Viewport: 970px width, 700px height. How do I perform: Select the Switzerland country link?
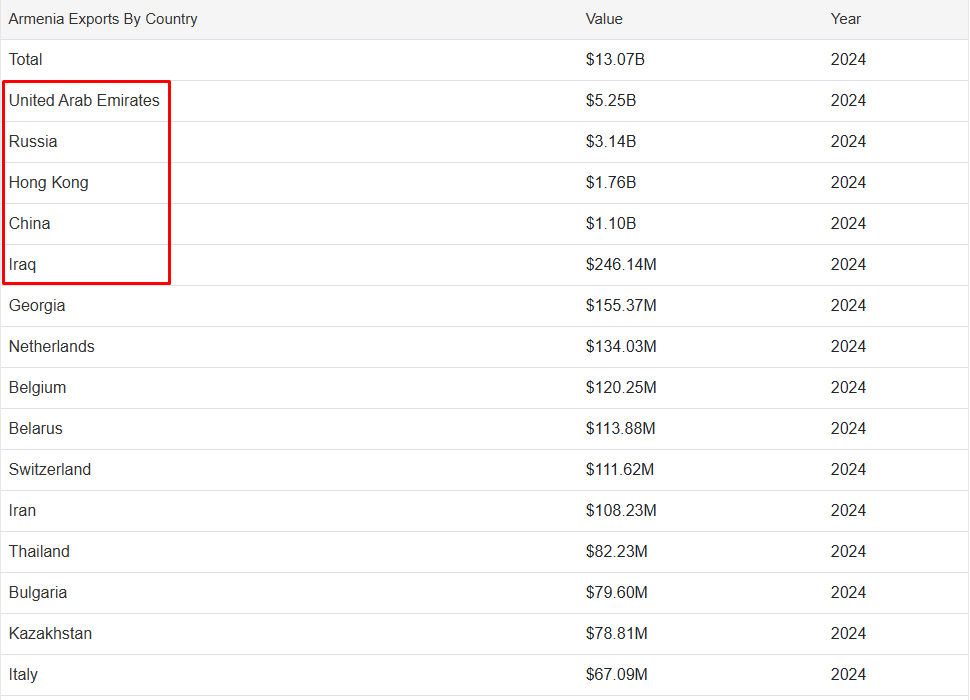50,469
